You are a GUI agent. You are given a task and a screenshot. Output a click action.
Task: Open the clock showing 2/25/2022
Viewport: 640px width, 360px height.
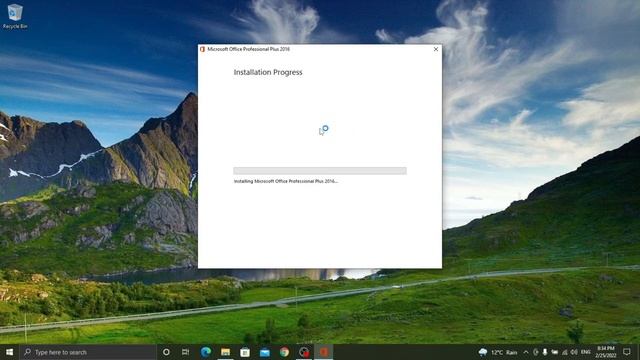[x=606, y=352]
